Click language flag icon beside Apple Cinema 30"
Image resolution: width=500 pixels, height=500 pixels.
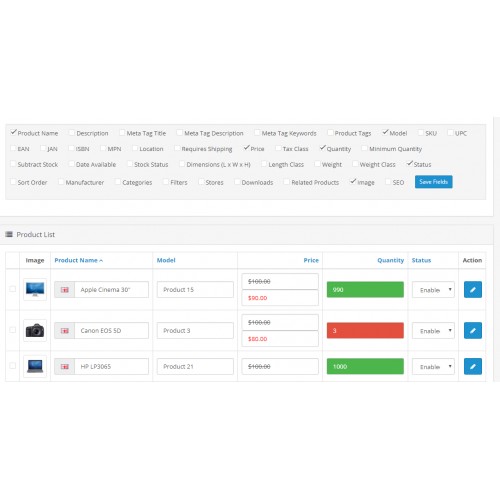click(x=65, y=290)
